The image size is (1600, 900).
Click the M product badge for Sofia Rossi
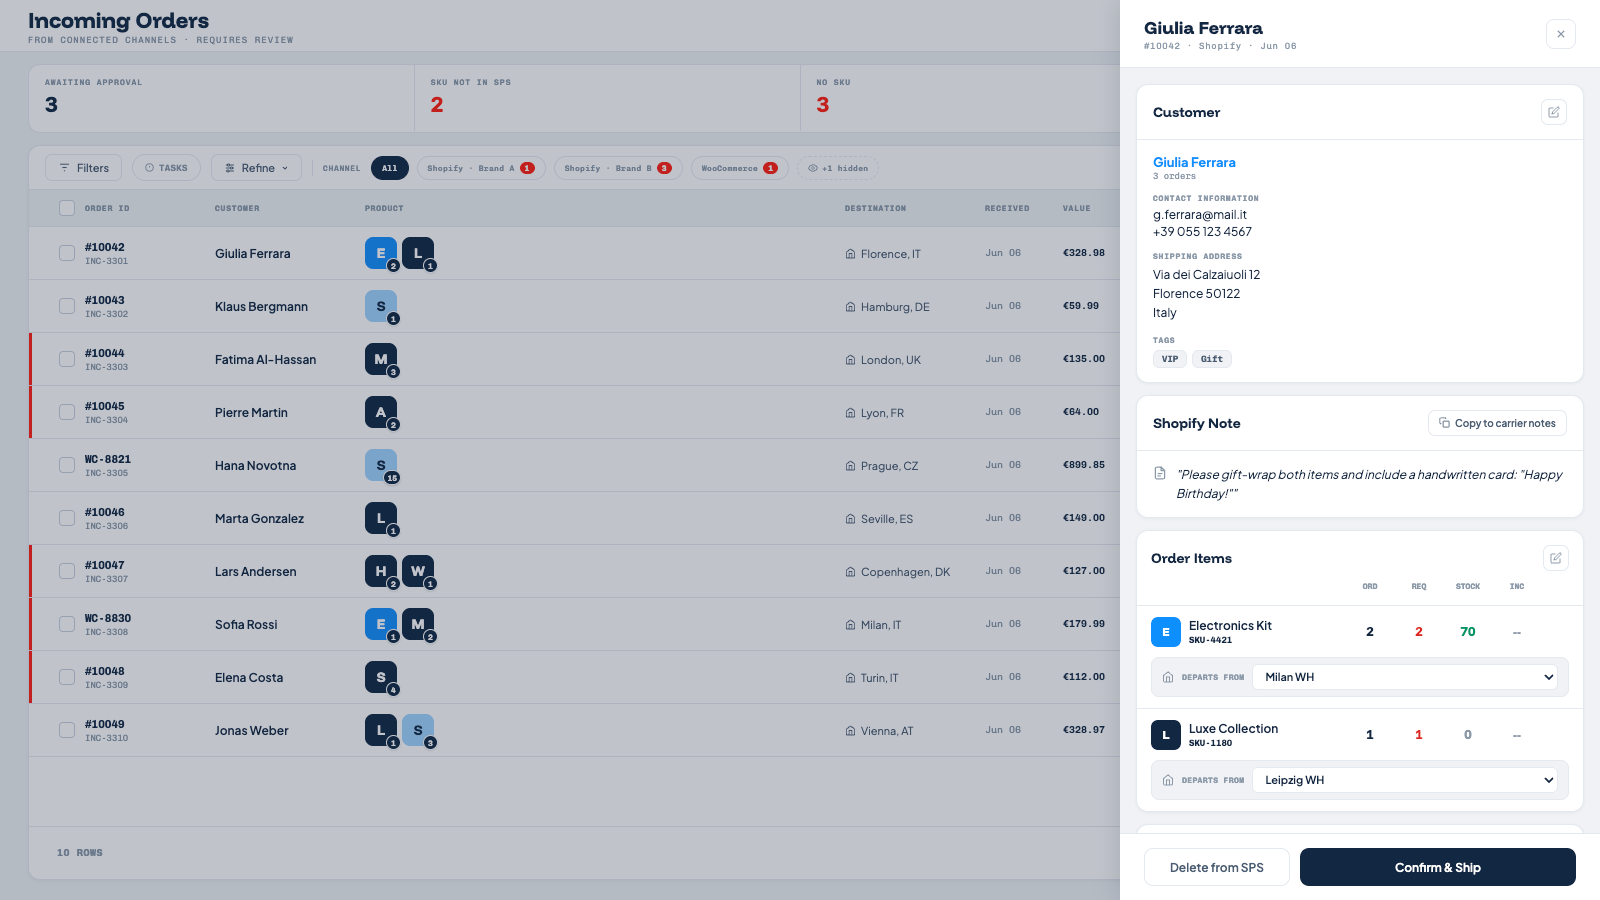[x=418, y=624]
